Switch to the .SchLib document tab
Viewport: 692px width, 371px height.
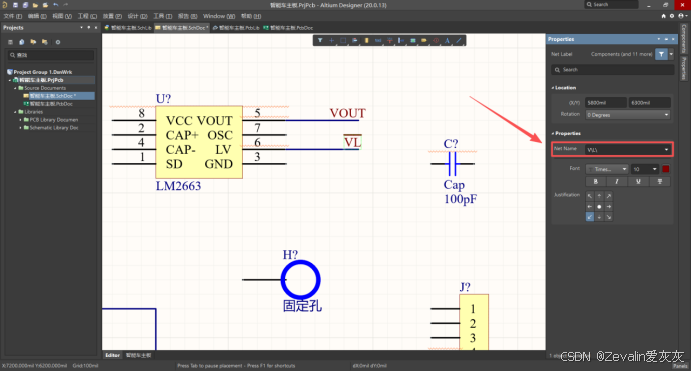[x=128, y=27]
